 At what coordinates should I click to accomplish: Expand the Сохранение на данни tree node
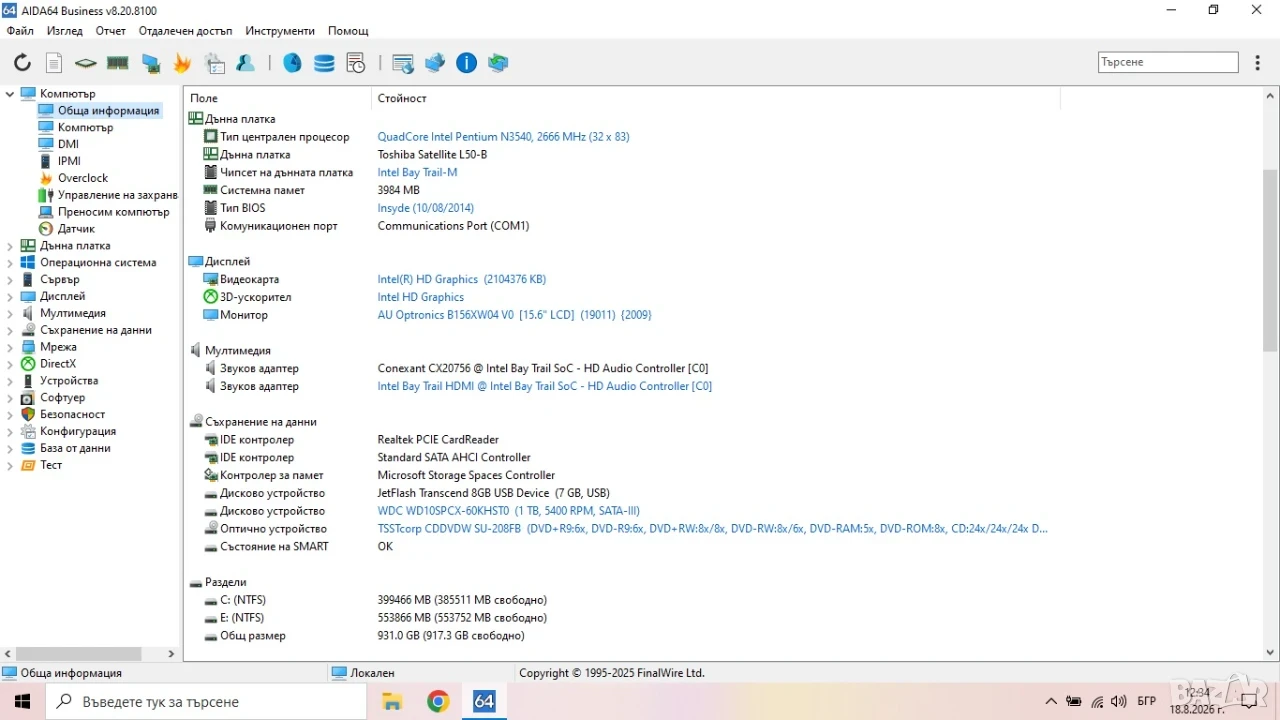10,330
